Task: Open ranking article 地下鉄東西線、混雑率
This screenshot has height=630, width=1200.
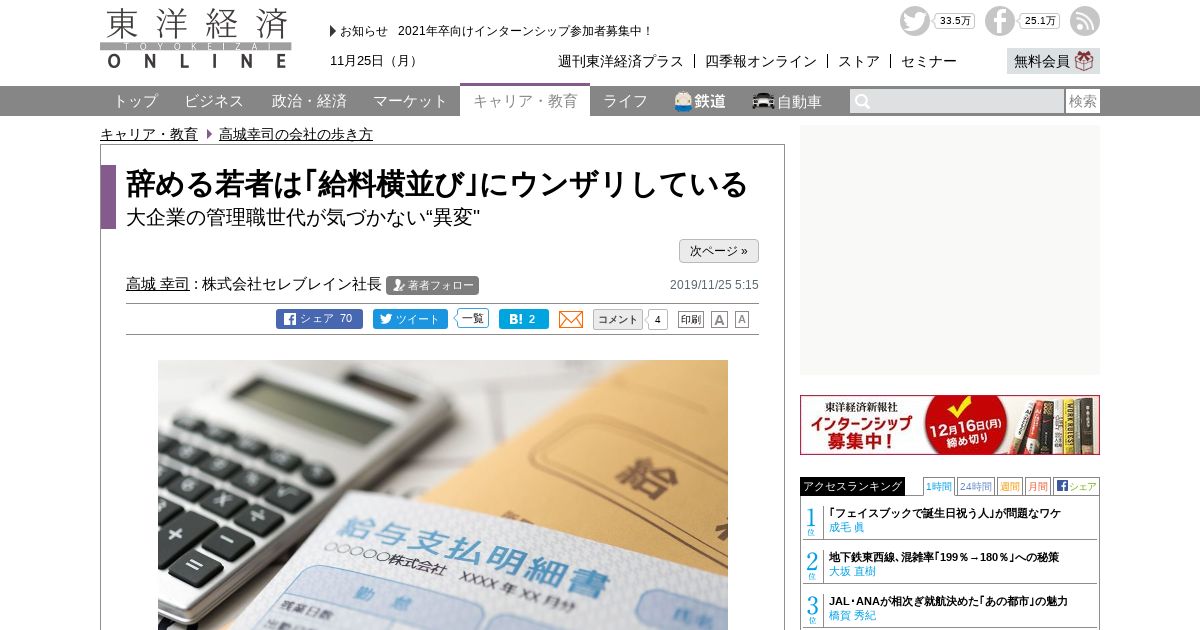Action: 944,557
